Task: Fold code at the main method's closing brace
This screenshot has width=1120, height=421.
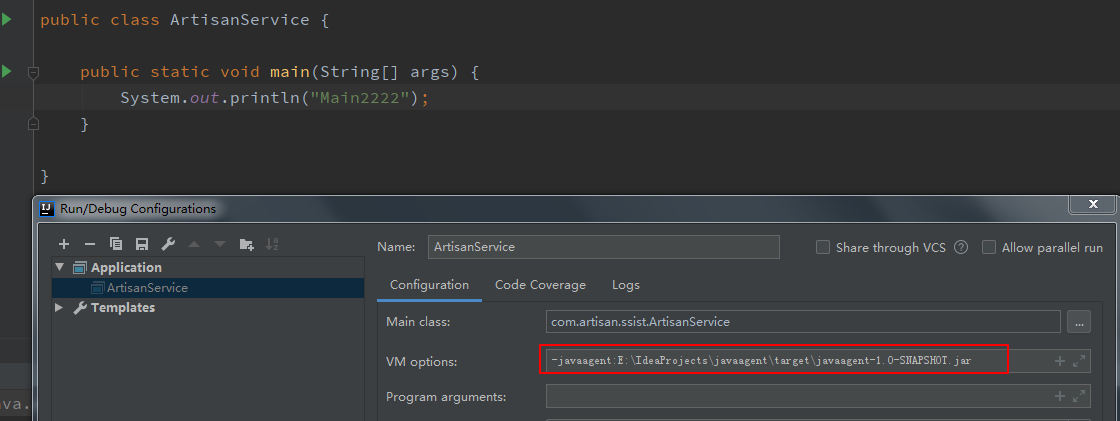Action: point(33,124)
